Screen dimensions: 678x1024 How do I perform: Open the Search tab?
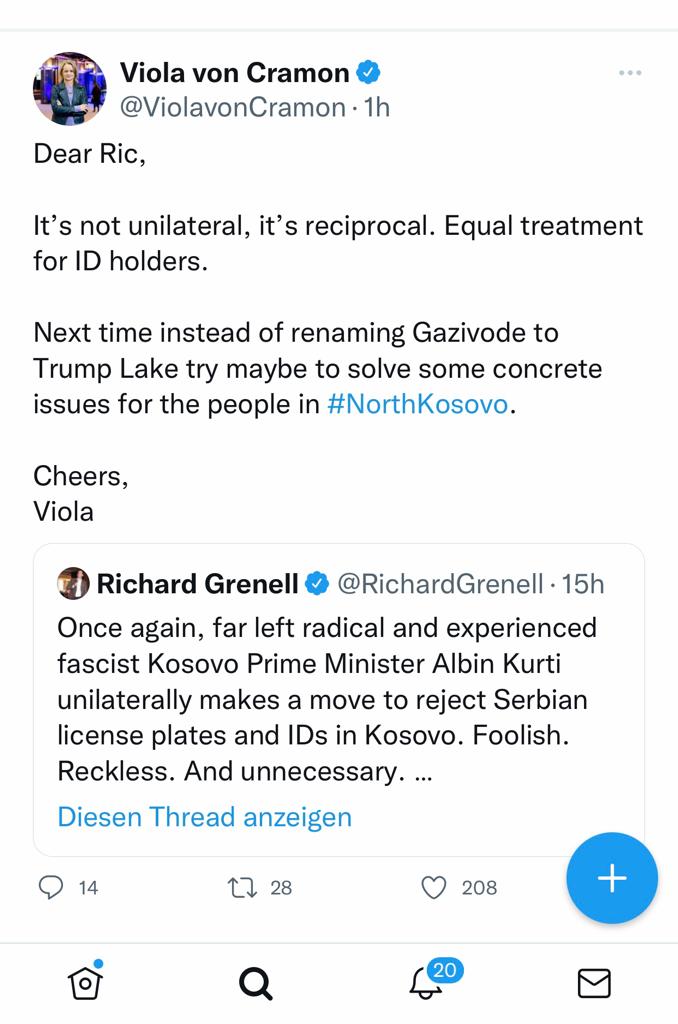[x=256, y=985]
